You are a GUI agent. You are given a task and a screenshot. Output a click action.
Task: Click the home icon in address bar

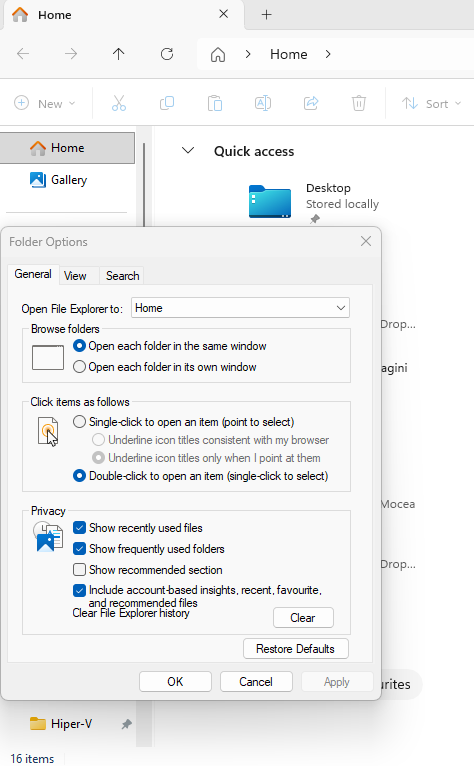coord(218,54)
